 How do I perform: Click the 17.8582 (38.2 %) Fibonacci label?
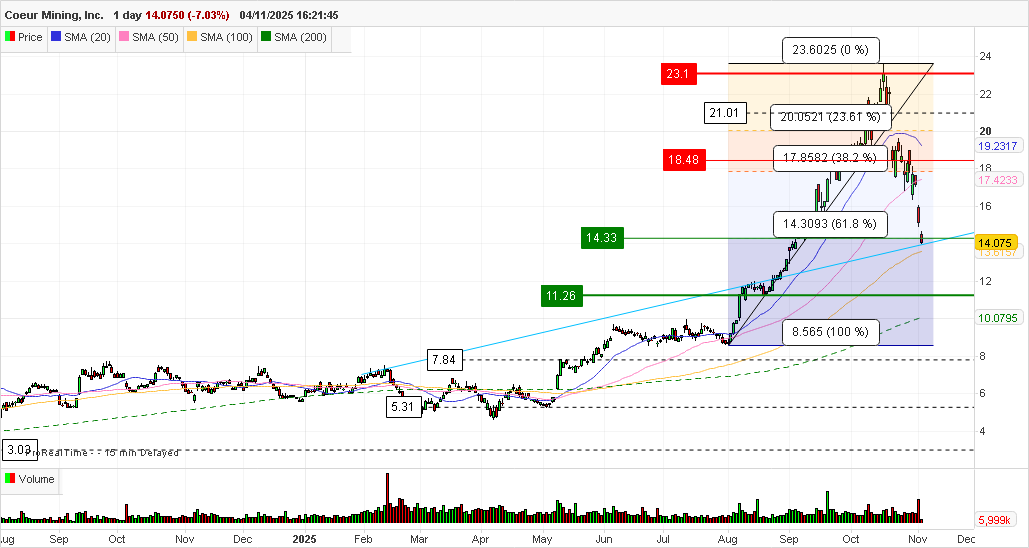[830, 158]
